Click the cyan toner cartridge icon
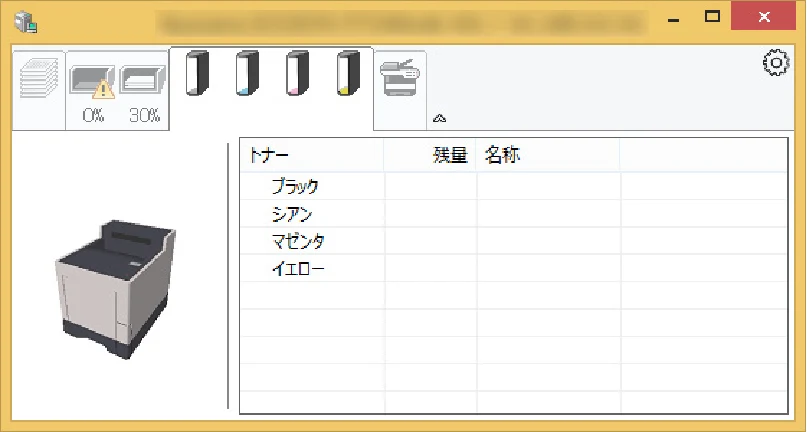 (x=248, y=73)
